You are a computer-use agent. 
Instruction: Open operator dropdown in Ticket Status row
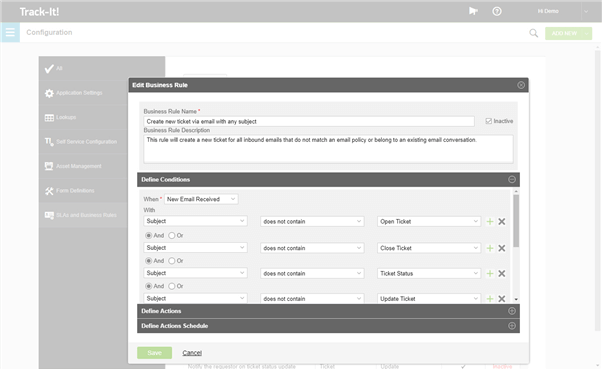[312, 273]
